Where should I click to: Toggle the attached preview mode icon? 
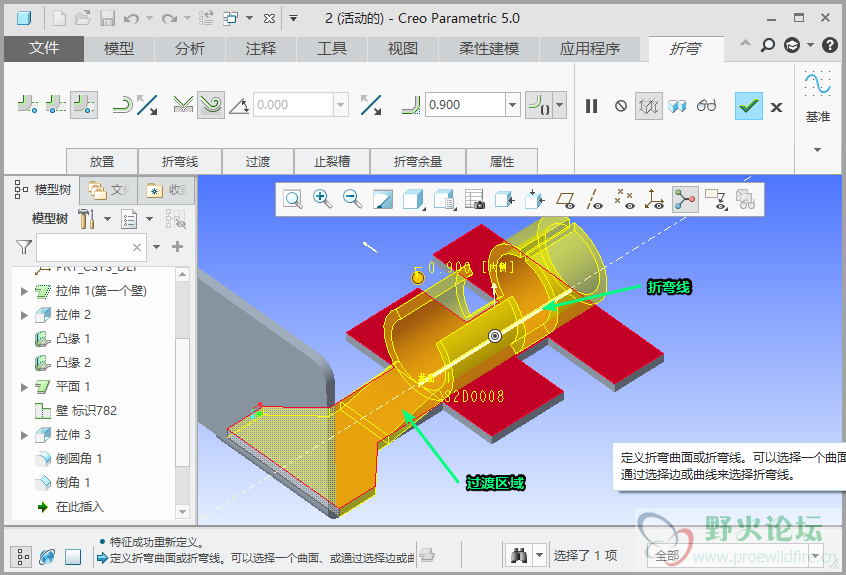(677, 106)
